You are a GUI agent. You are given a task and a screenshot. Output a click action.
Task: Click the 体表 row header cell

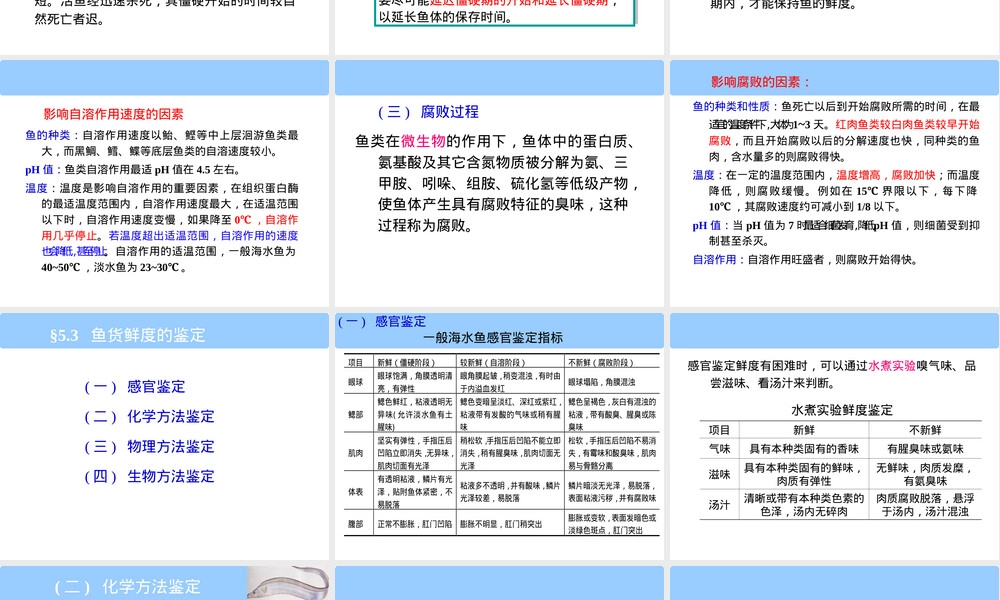point(356,492)
